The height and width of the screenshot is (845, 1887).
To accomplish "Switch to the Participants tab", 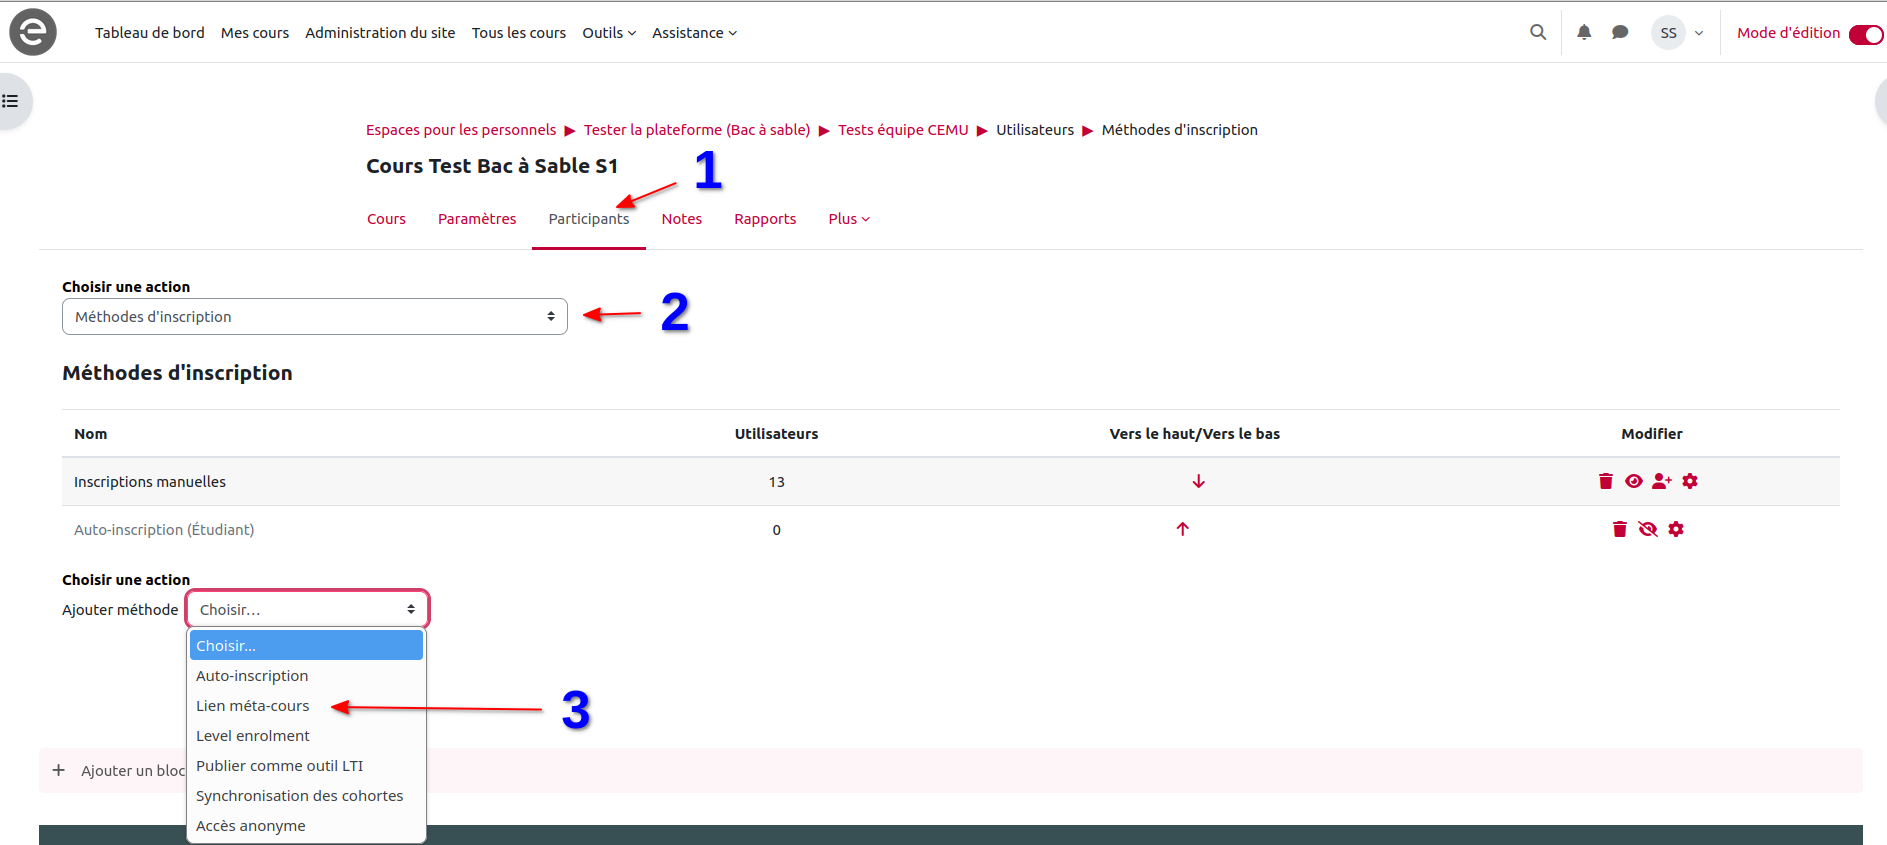I will point(588,219).
